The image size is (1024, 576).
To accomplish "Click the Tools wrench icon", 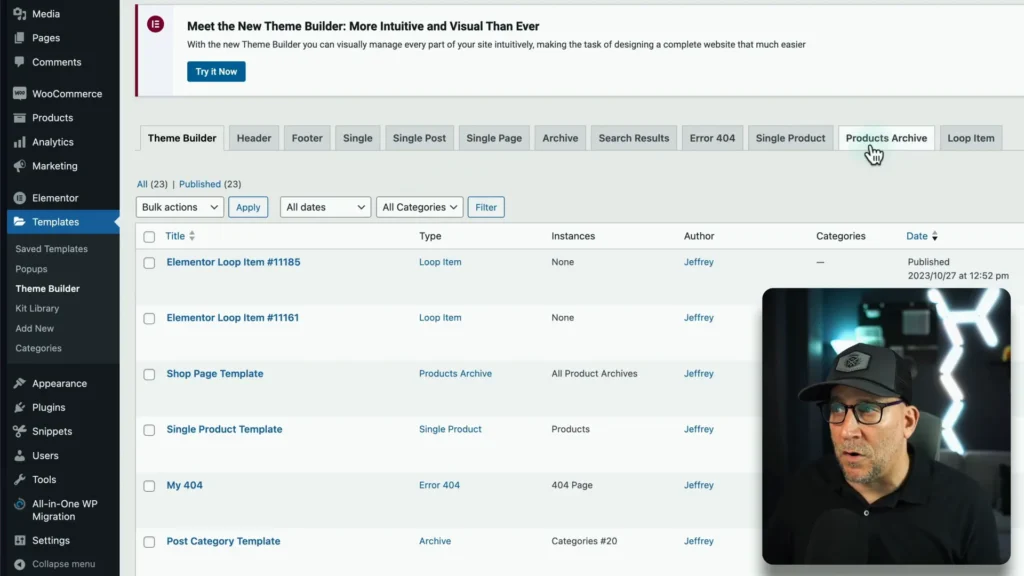I will (x=20, y=479).
